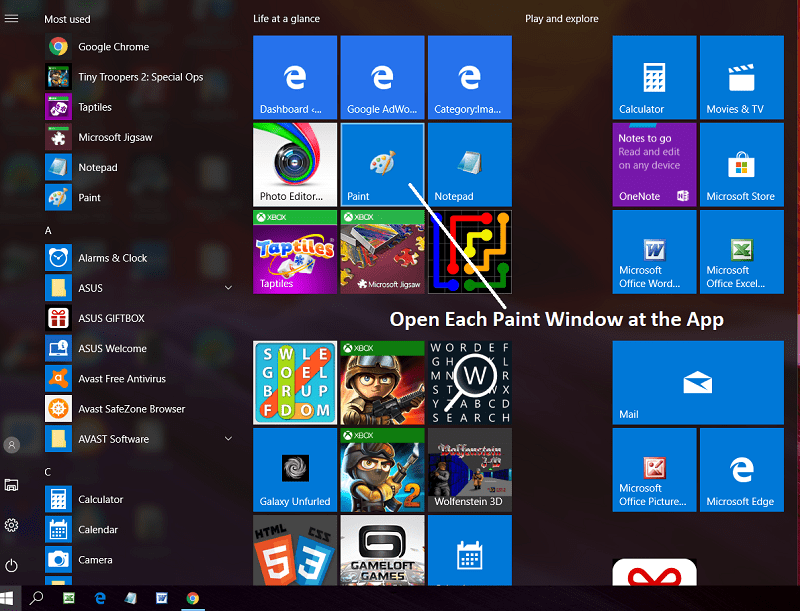
Task: Open the Word Search tile
Action: 469,383
